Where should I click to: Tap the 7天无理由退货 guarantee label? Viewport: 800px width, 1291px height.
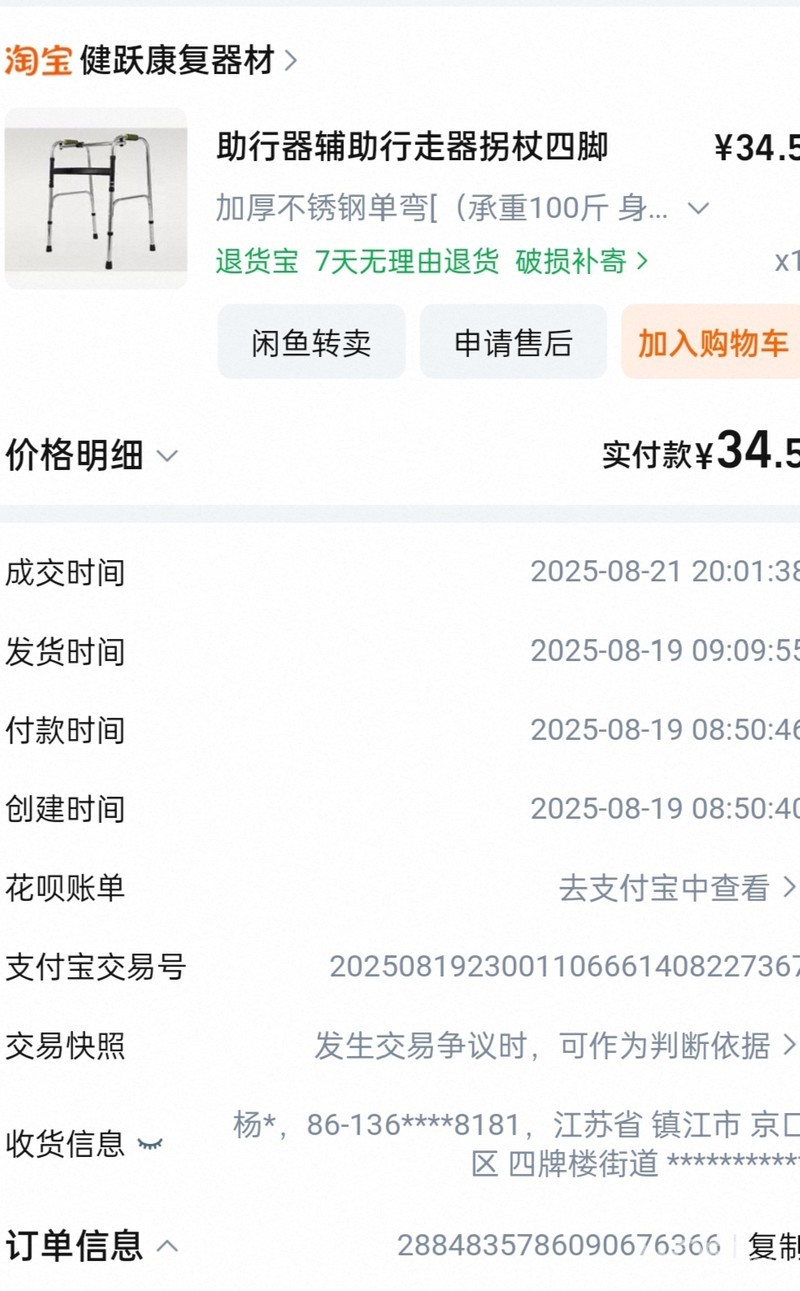click(x=407, y=262)
